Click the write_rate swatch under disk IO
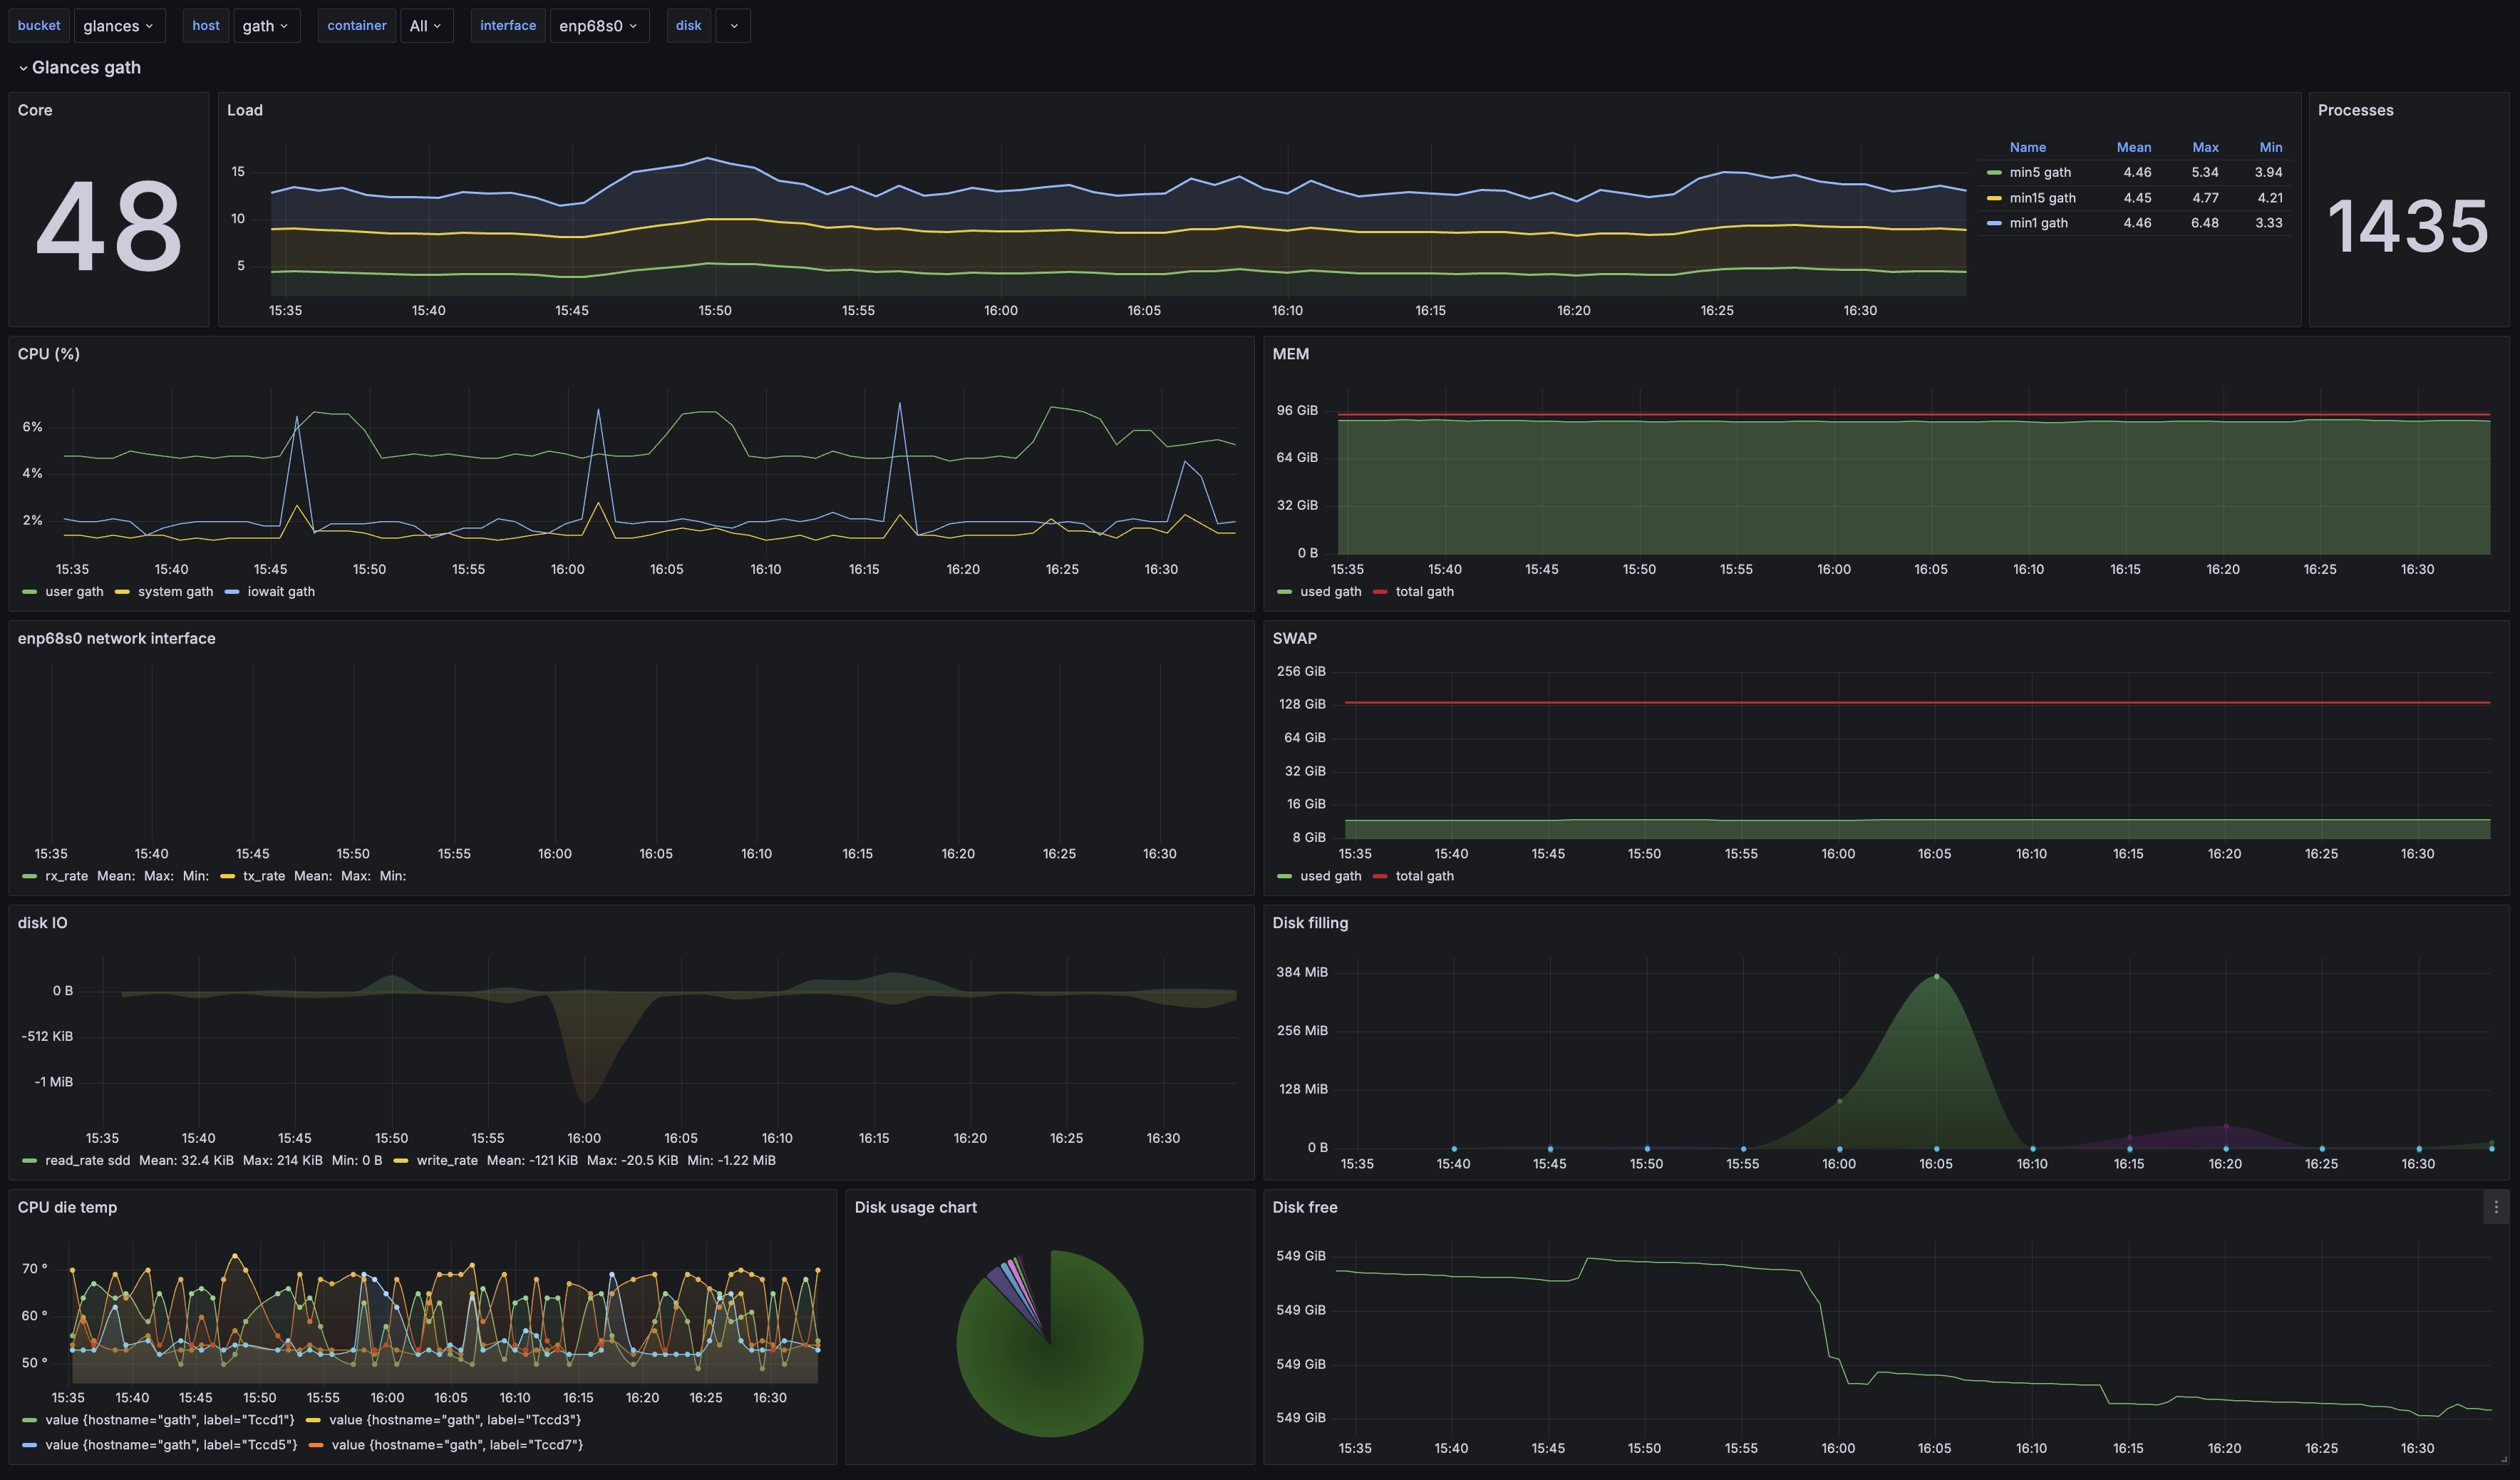The image size is (2520, 1480). 402,1160
